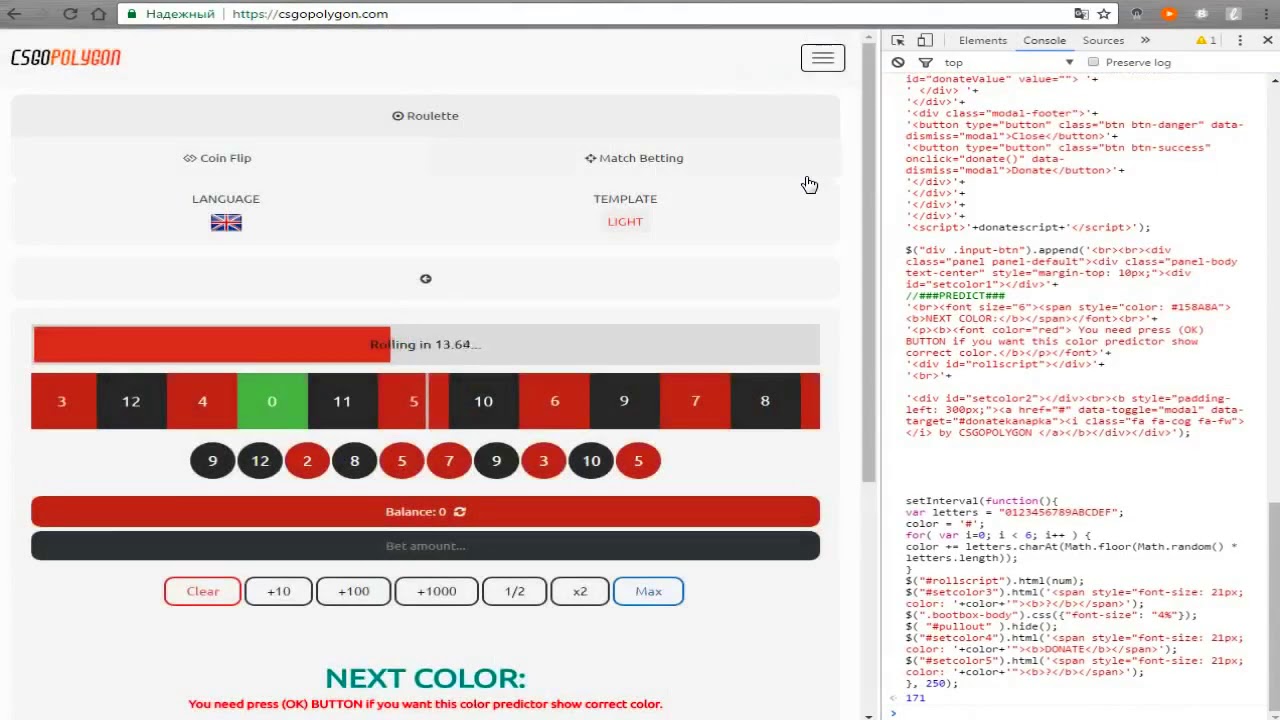1280x720 pixels.
Task: Enable the Preserve log checkbox
Action: pos(1093,62)
